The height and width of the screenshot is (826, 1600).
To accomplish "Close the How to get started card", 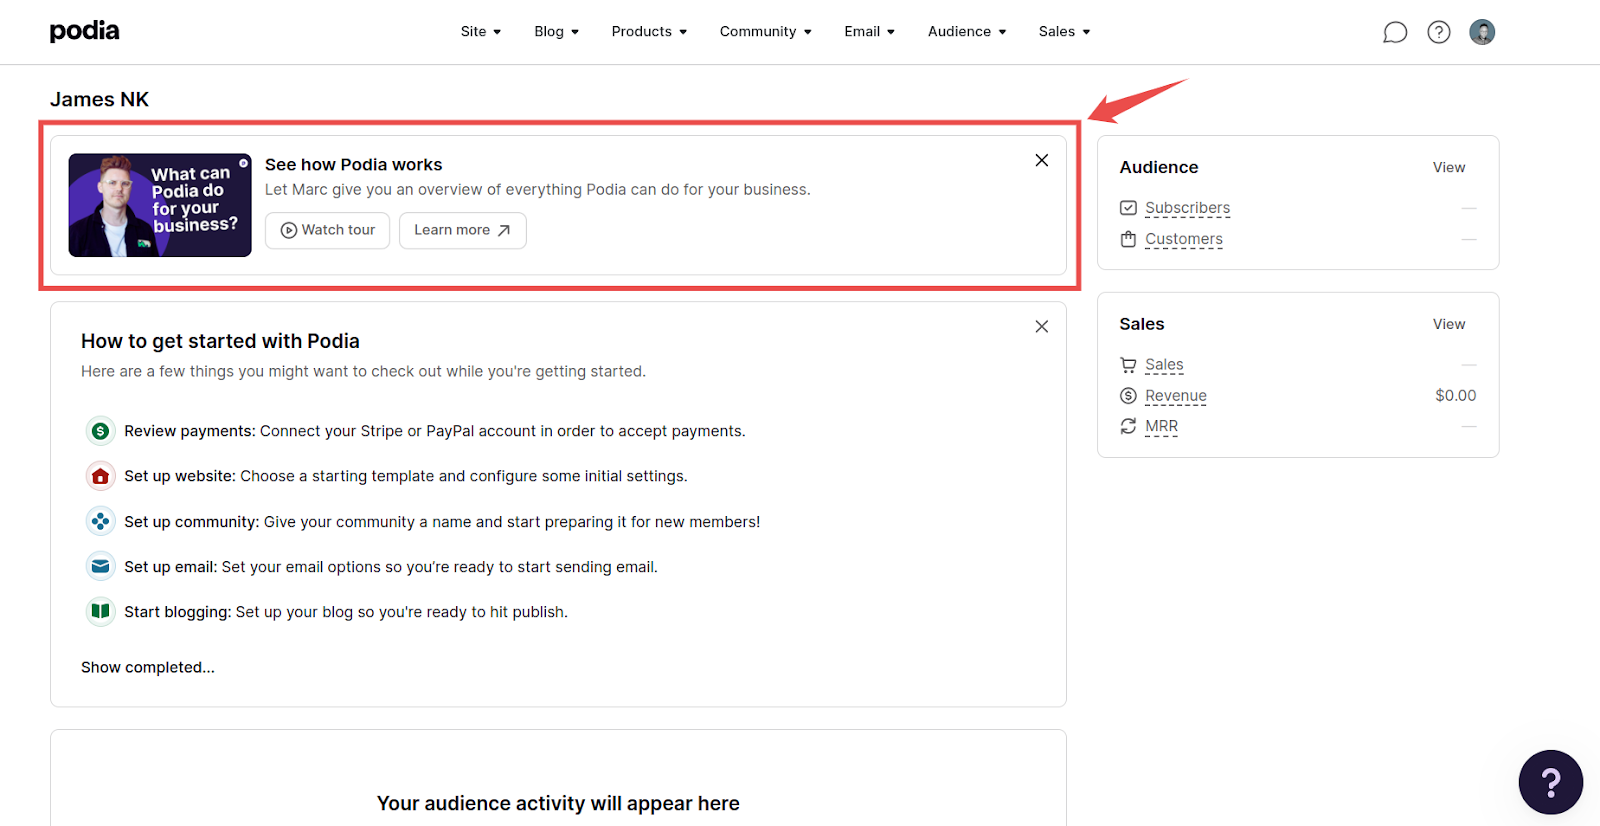I will pos(1041,327).
